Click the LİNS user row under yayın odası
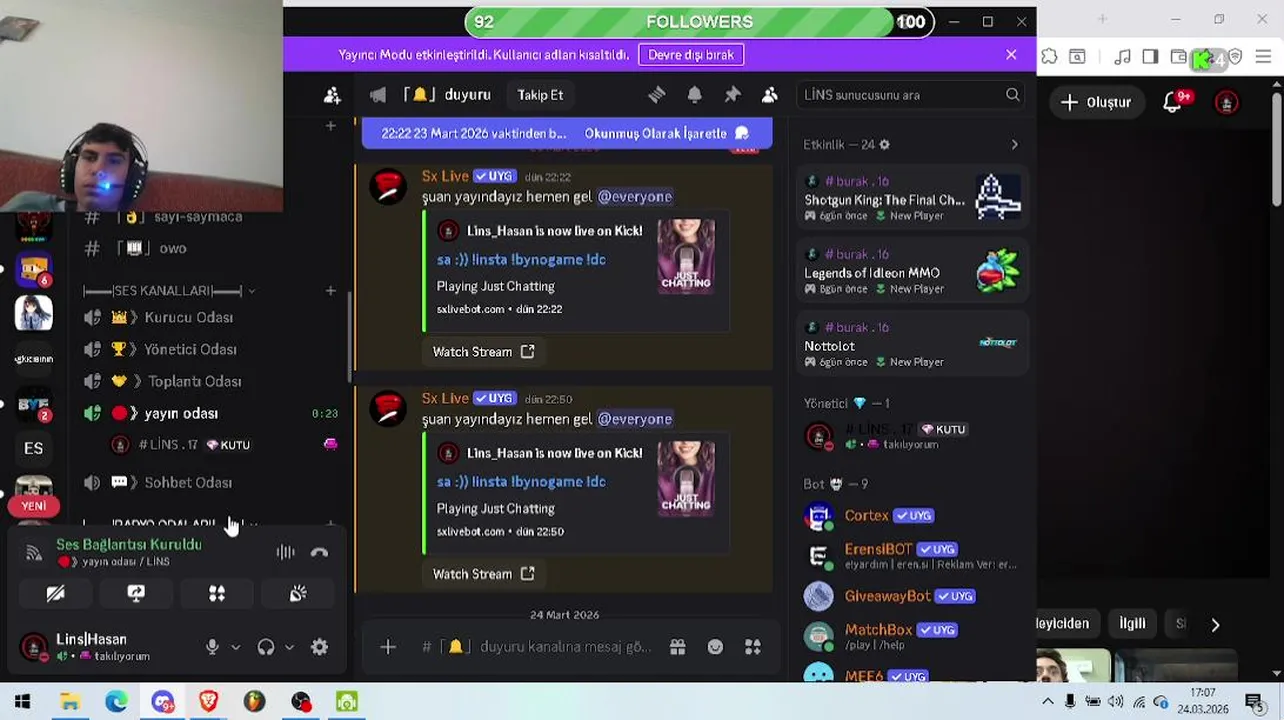 point(224,445)
